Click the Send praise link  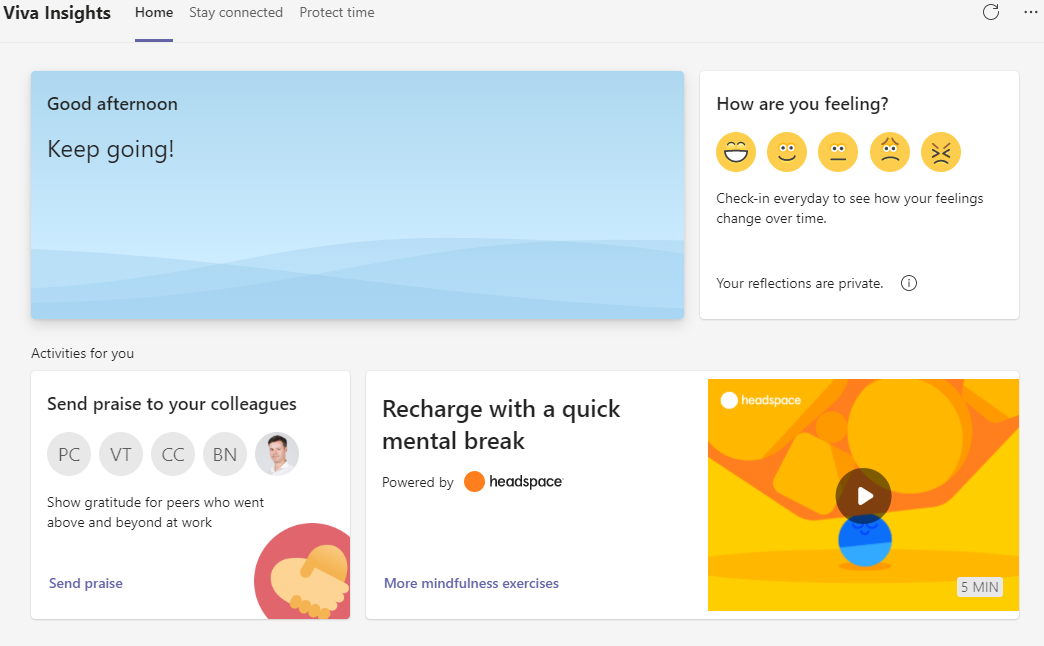click(86, 583)
